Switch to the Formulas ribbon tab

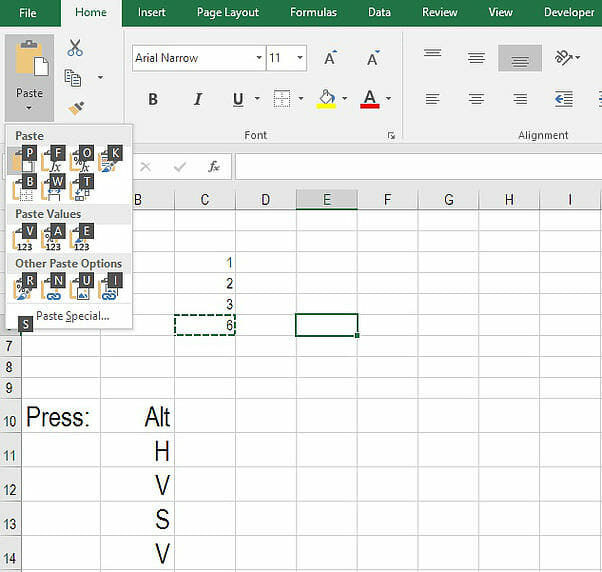(313, 12)
